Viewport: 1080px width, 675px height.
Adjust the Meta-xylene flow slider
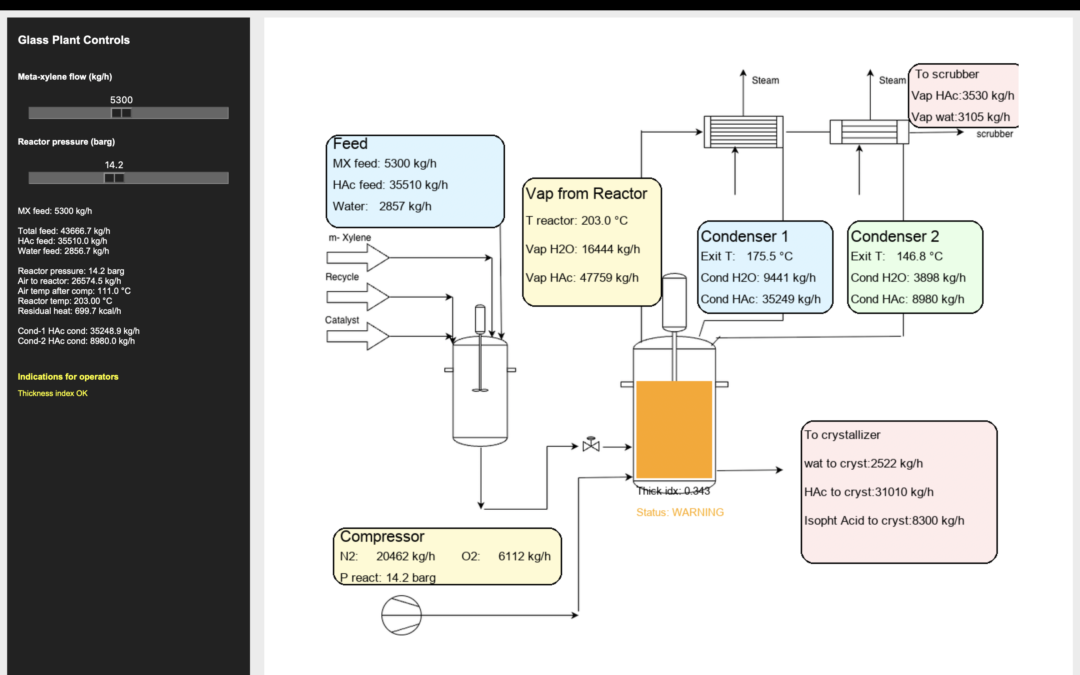point(128,113)
